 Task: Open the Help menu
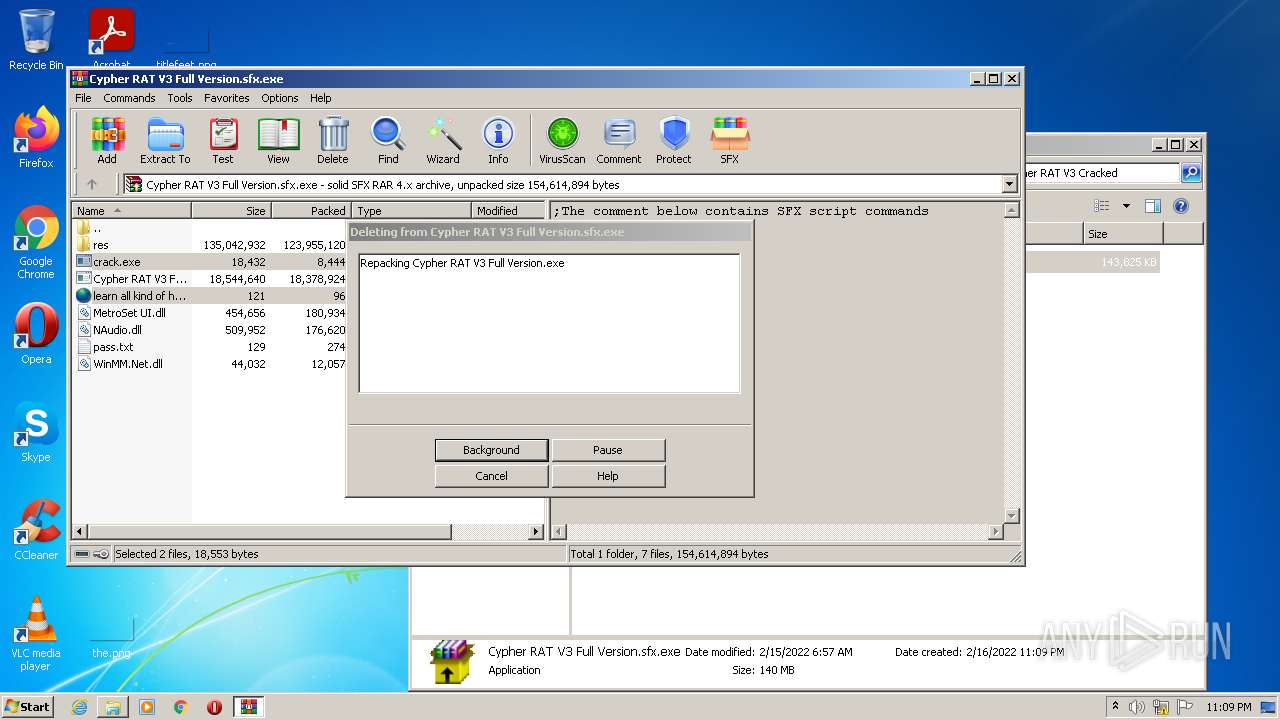point(320,98)
